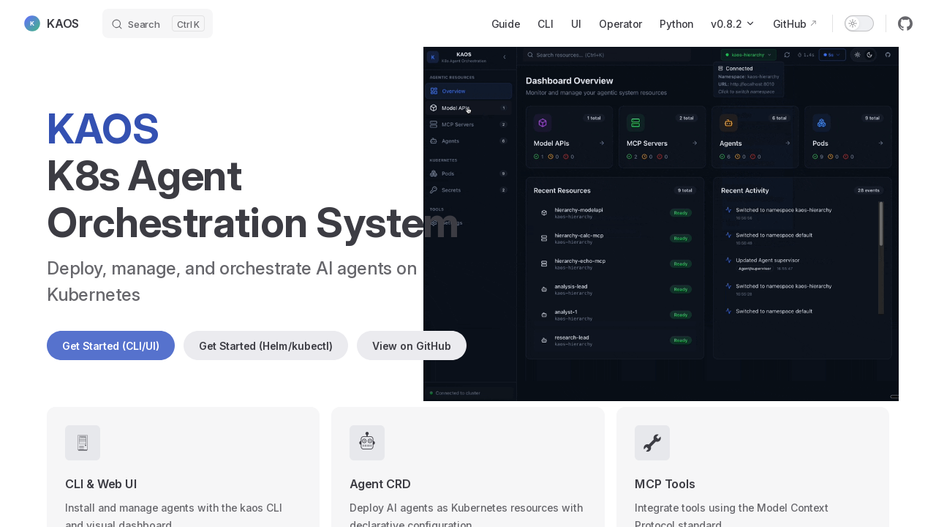
Task: Expand the v0.8.2 version dropdown
Action: 732,24
